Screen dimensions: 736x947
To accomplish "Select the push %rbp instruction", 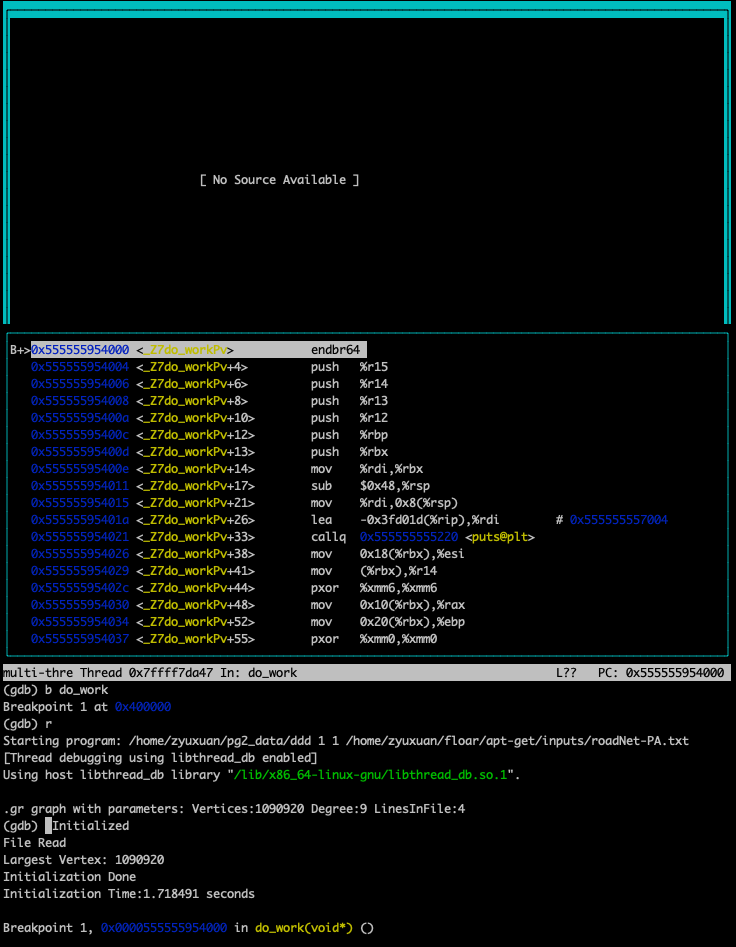I will coord(349,434).
